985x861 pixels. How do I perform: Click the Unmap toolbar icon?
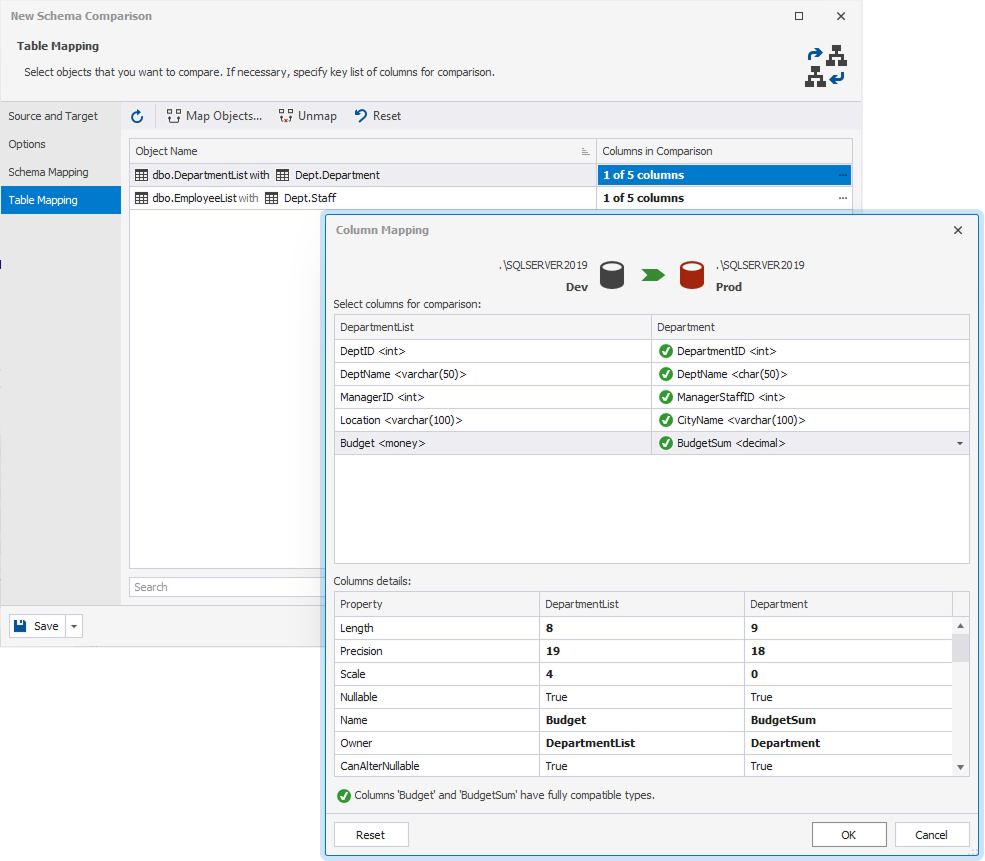coord(284,116)
